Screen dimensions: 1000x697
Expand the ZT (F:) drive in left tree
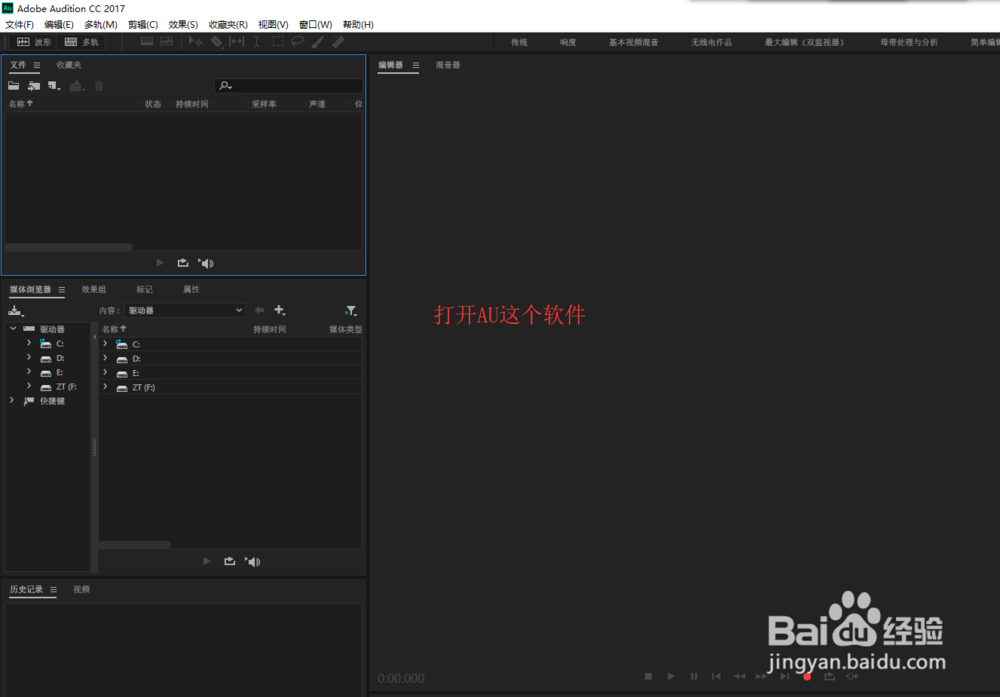coord(29,386)
